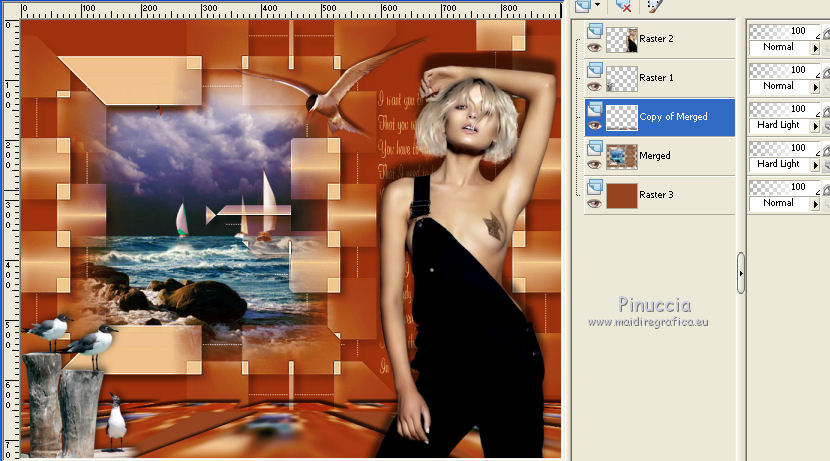The image size is (830, 461).
Task: Select the Copy of Merged layer name
Action: click(x=673, y=117)
